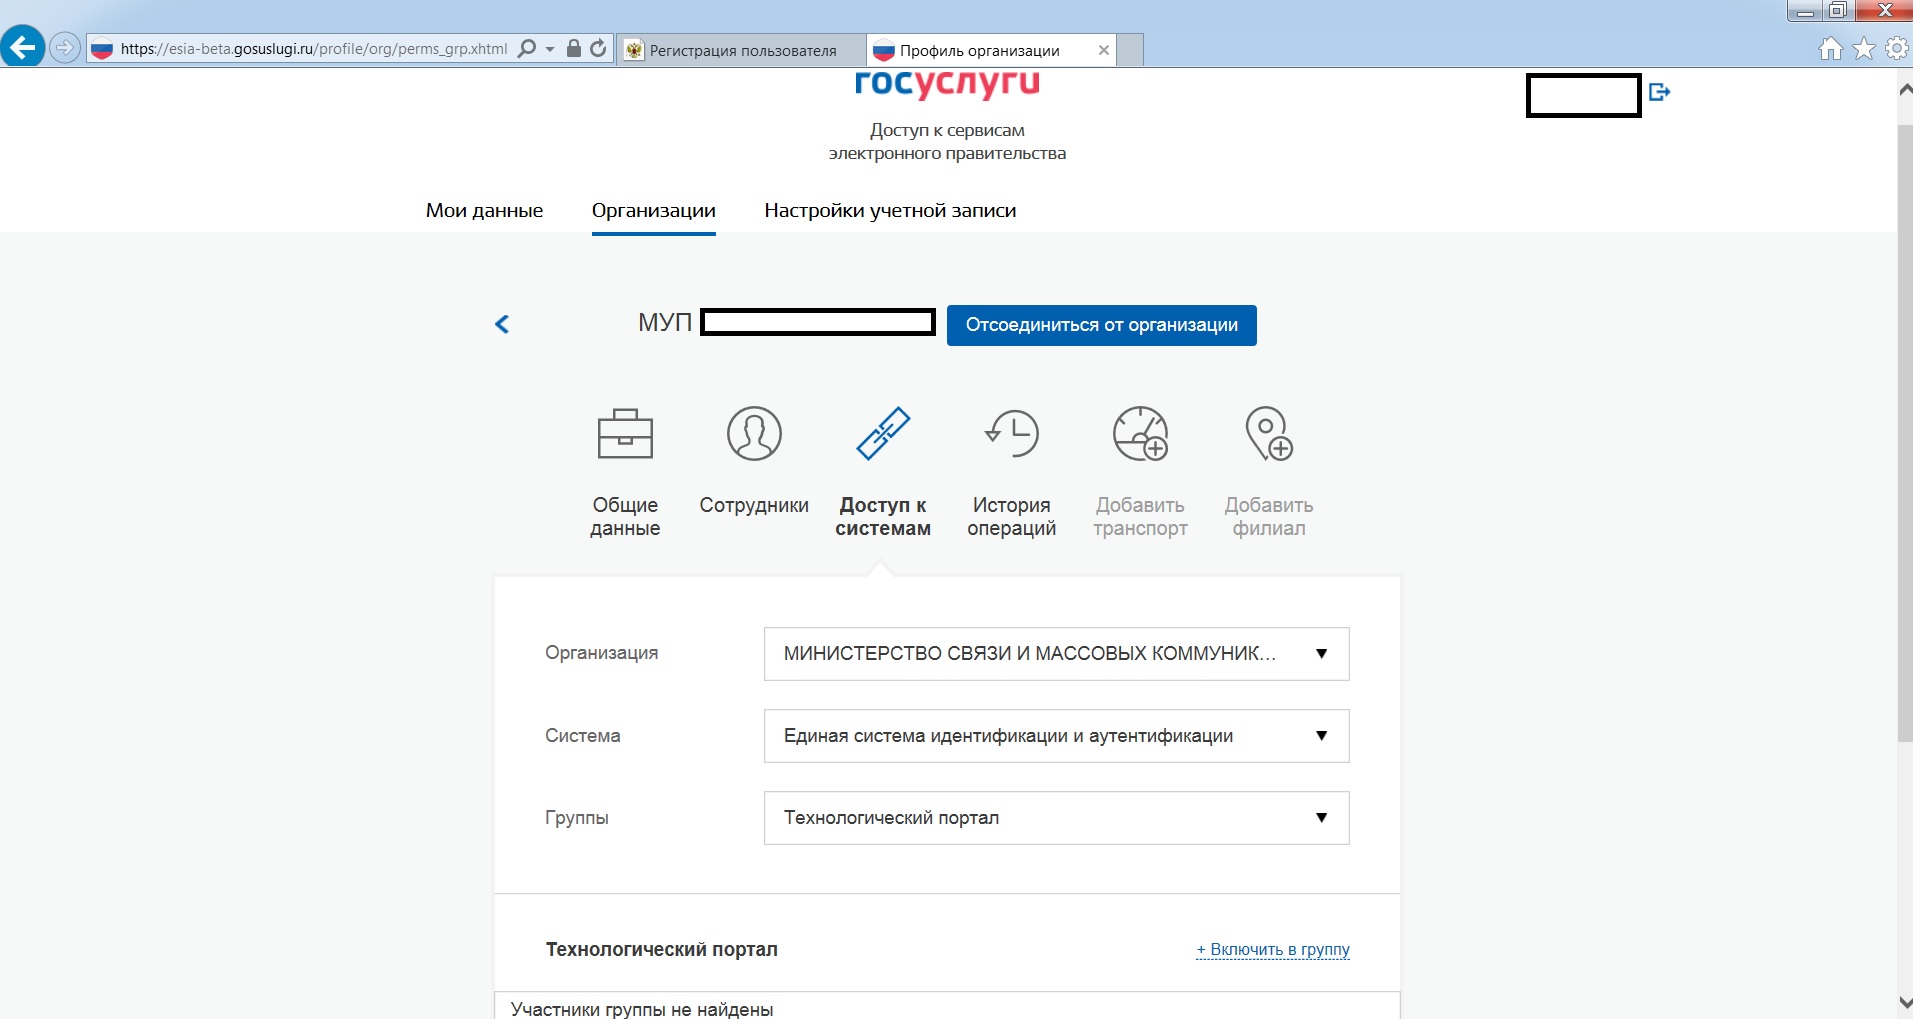This screenshot has width=1913, height=1019.
Task: Open the address bar dropdown arrow
Action: tap(550, 49)
